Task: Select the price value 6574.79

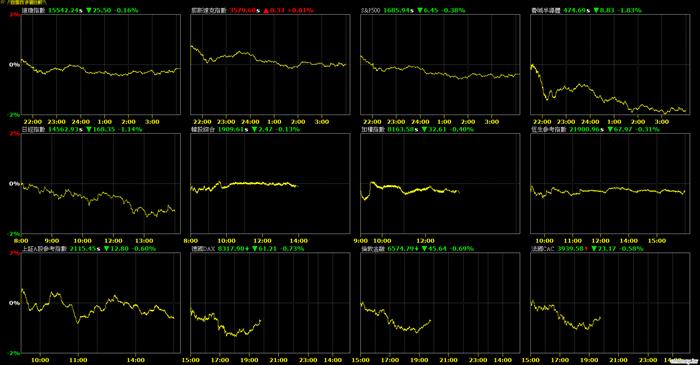Action: tap(401, 249)
